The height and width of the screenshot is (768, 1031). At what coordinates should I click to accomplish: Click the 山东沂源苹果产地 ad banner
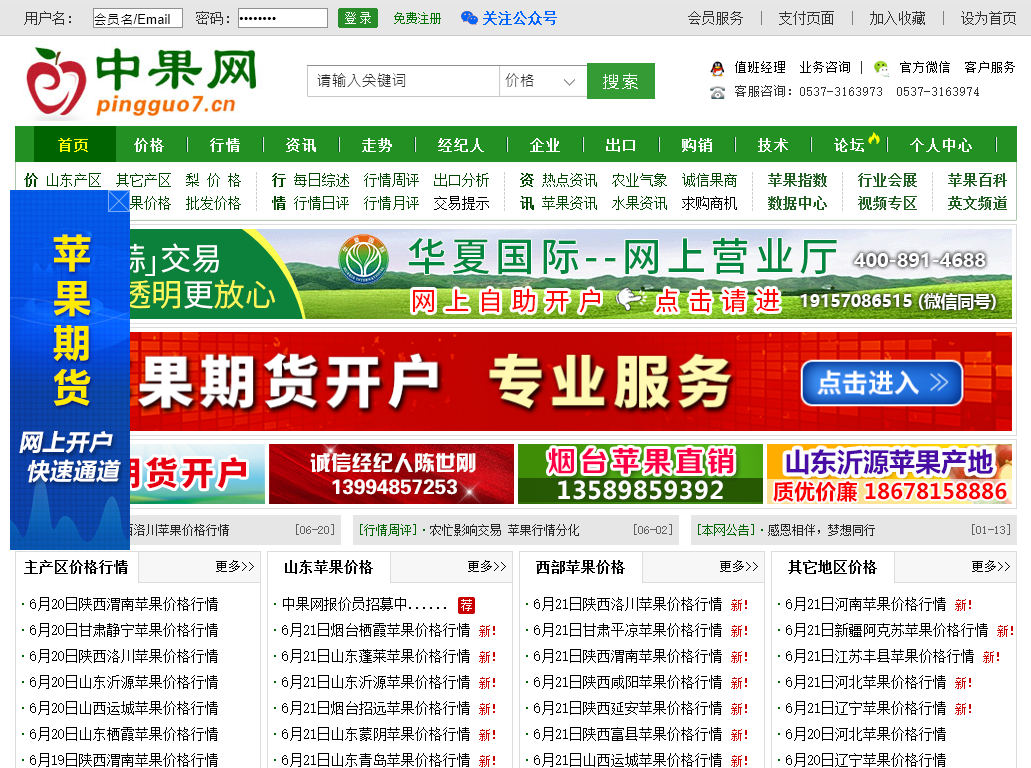[x=890, y=474]
